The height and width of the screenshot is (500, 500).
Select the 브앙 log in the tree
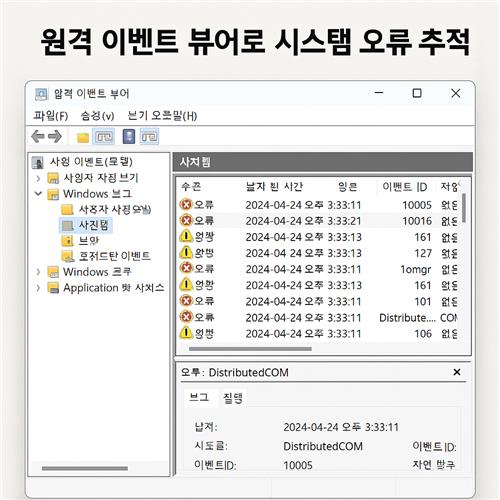[89, 241]
